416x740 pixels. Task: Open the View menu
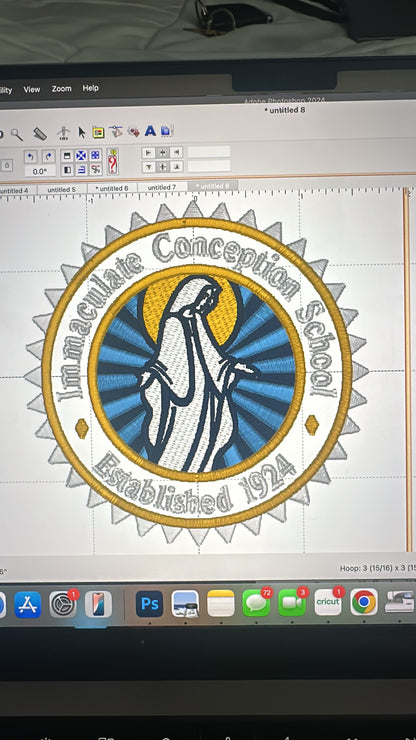(32, 89)
